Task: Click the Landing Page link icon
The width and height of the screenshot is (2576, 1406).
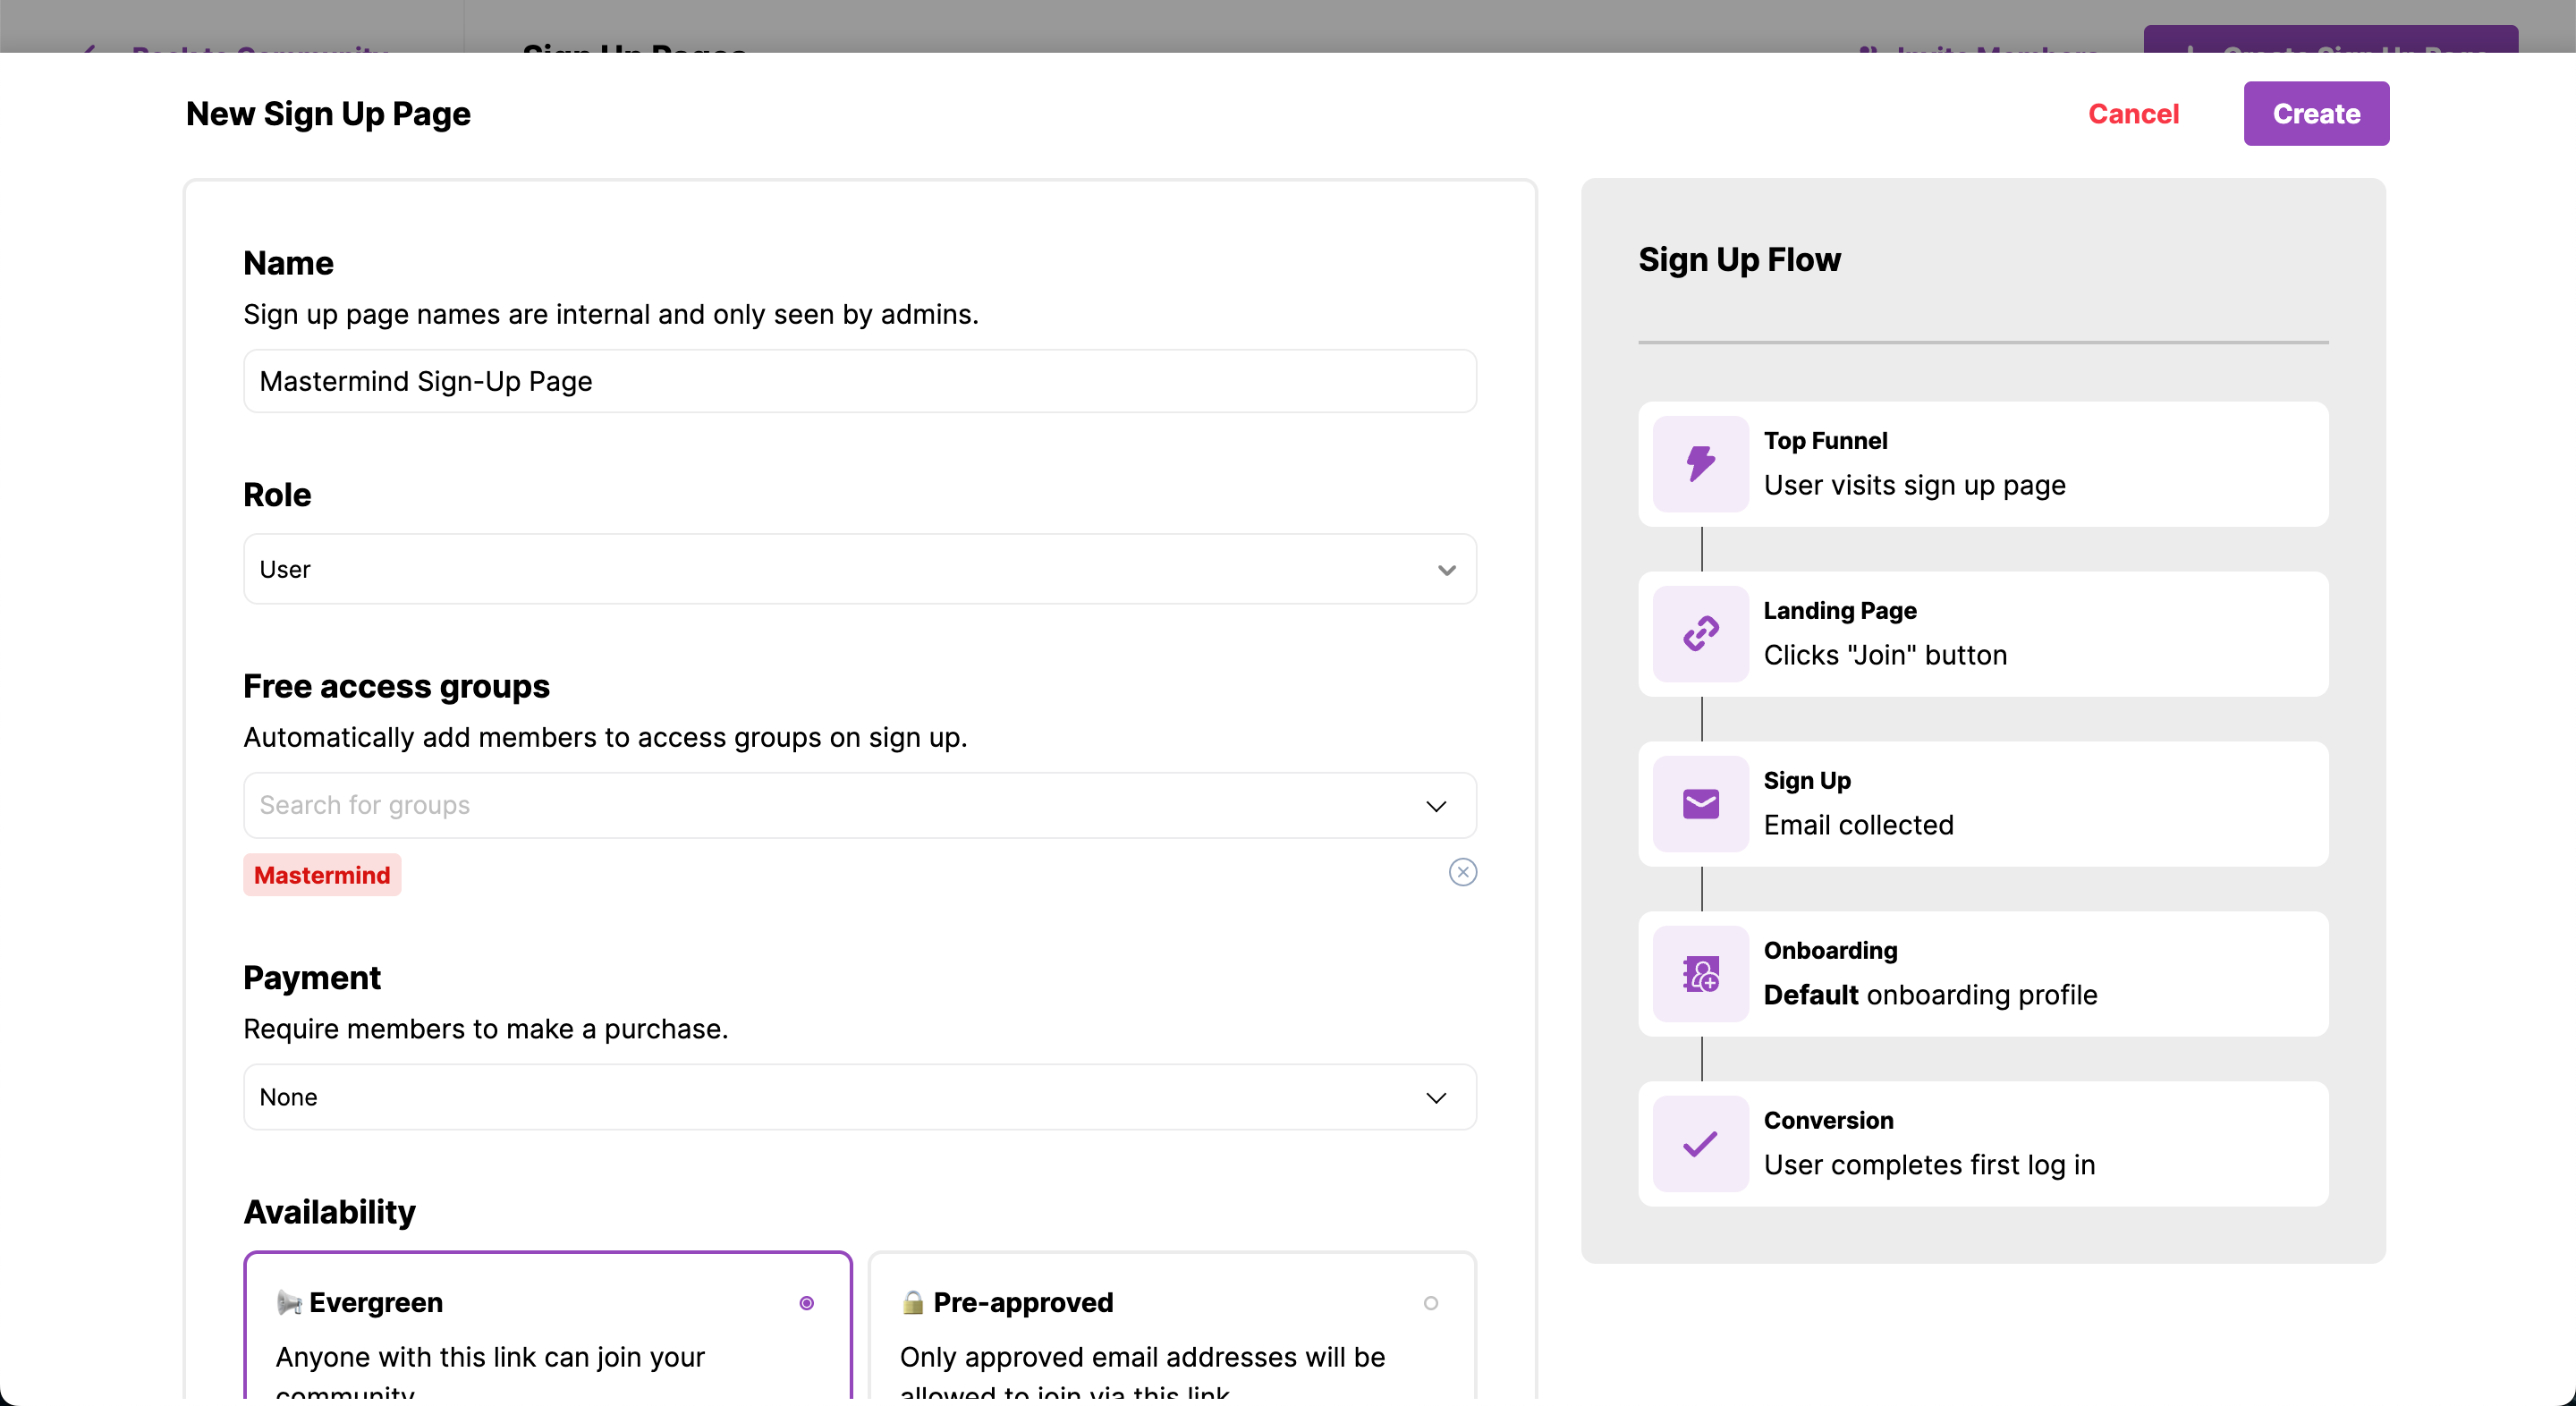Action: [x=1700, y=634]
